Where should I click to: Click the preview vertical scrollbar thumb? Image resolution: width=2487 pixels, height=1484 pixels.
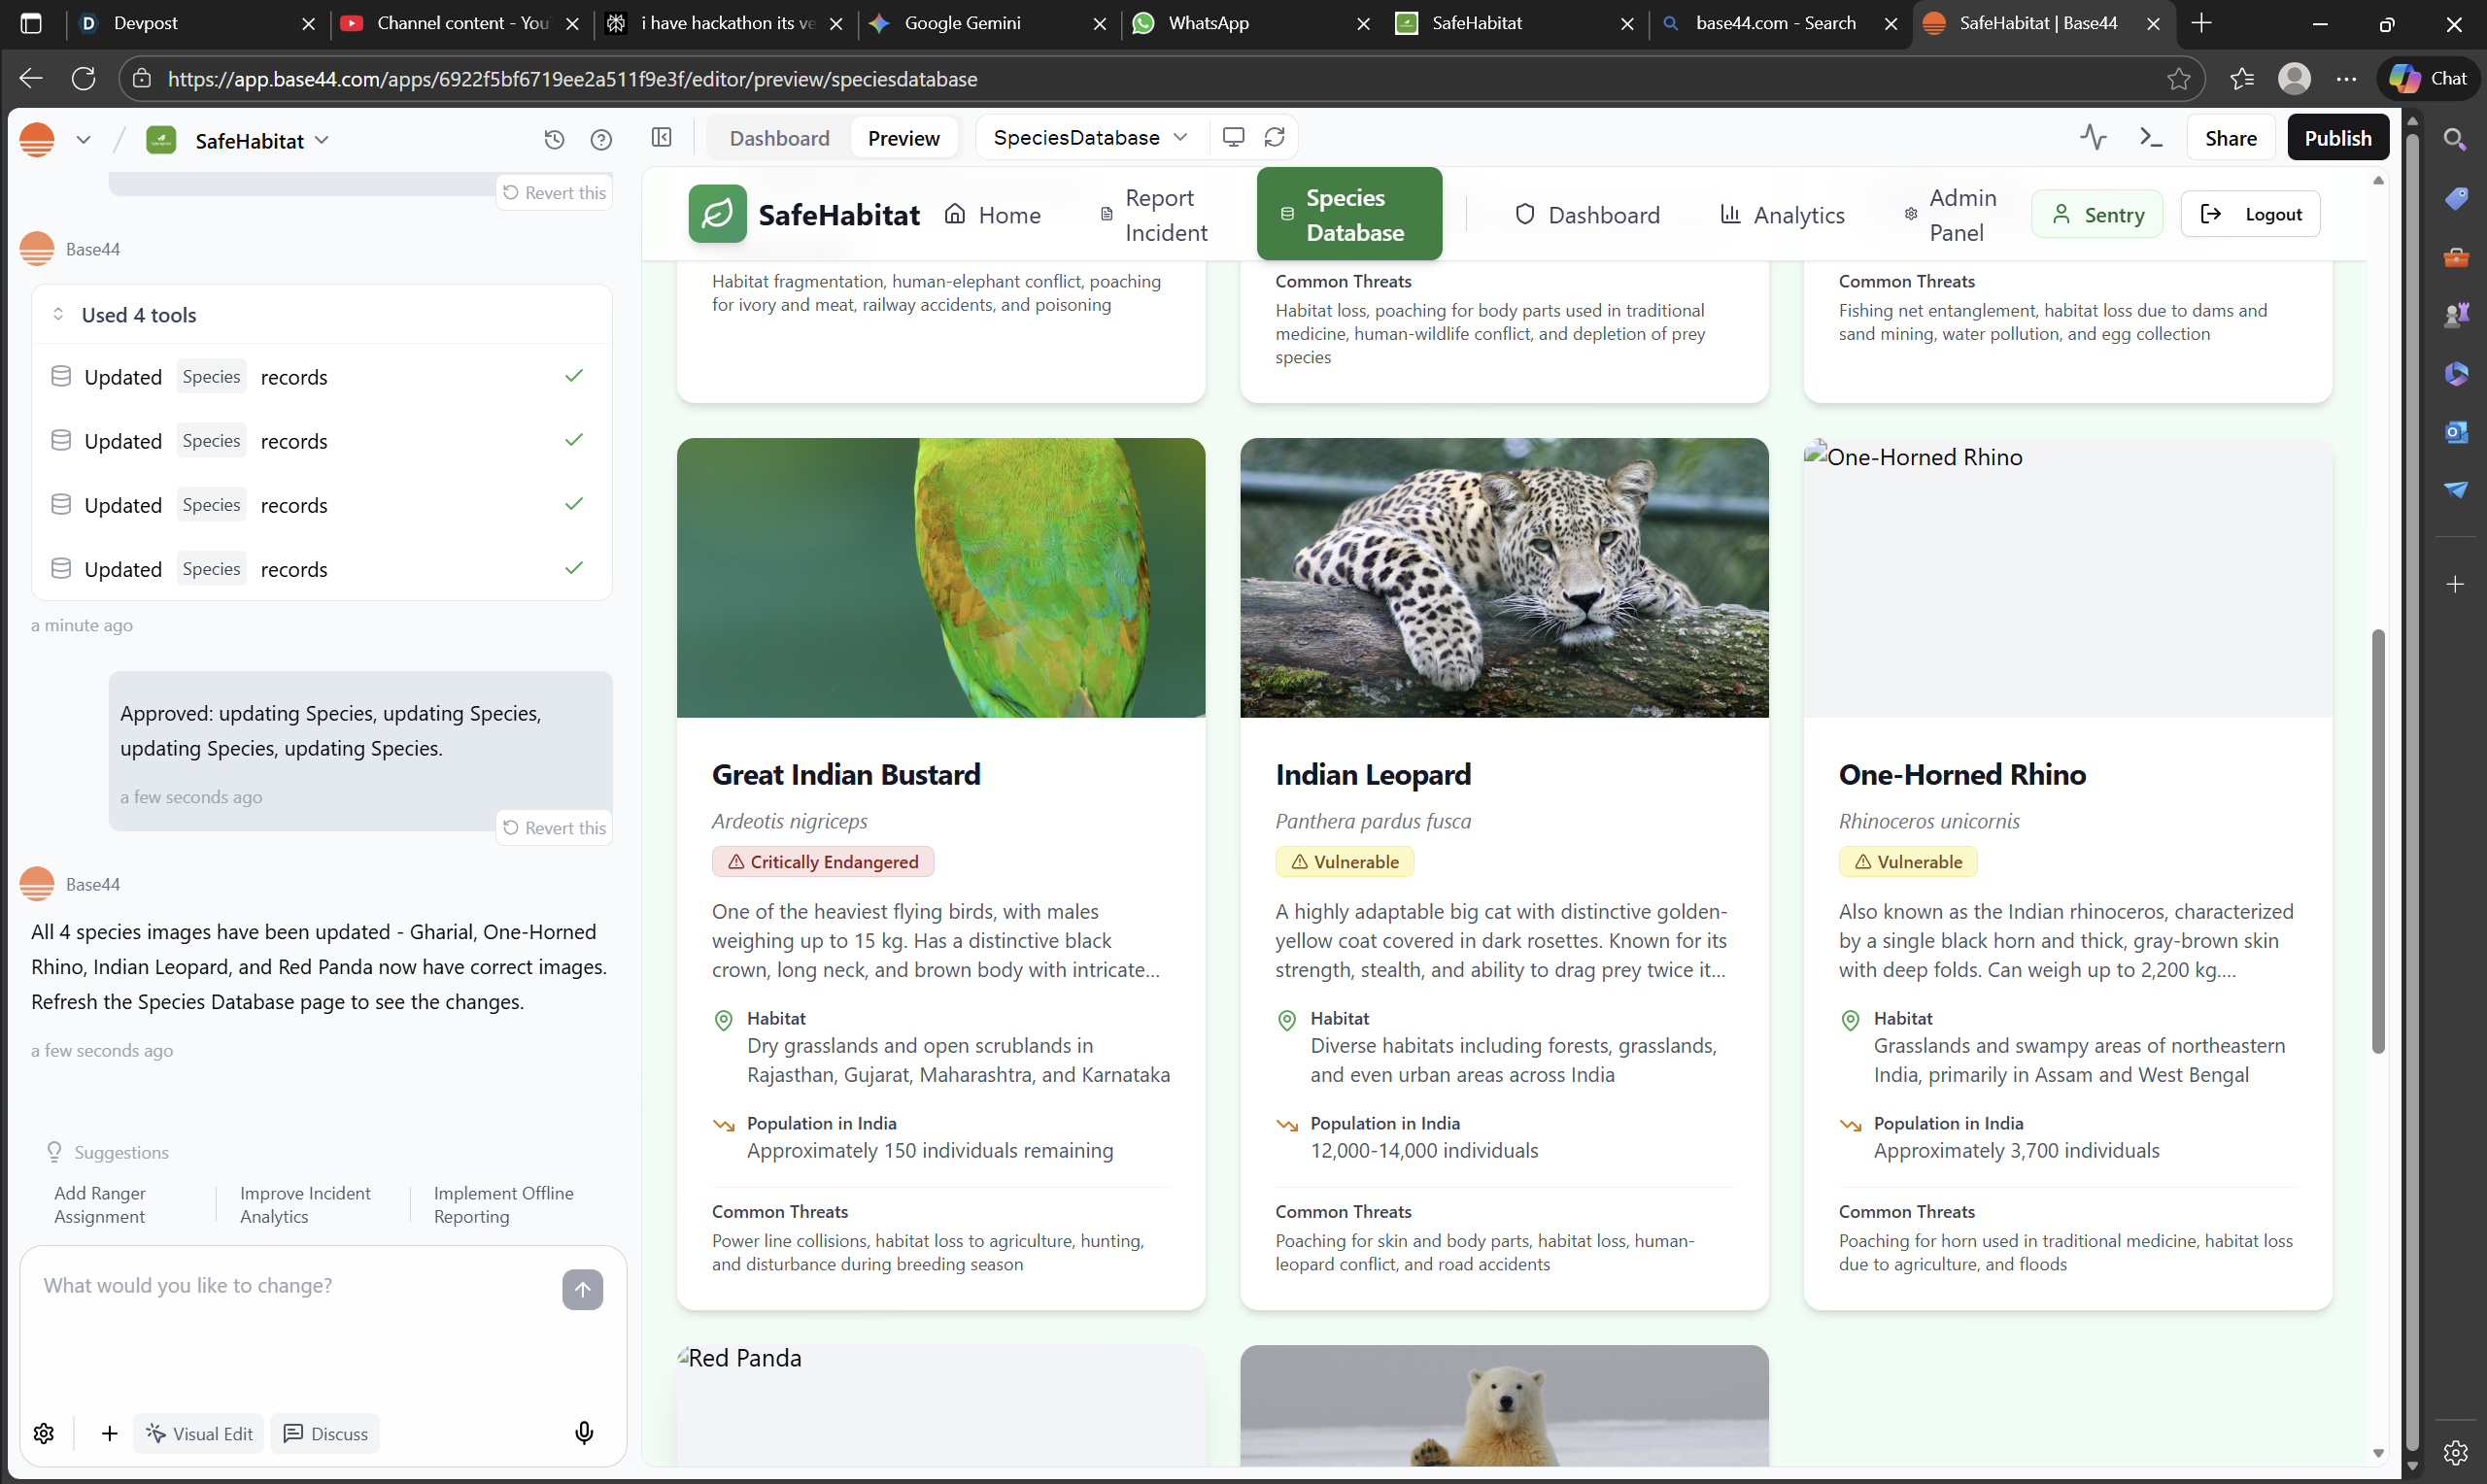[x=2378, y=840]
